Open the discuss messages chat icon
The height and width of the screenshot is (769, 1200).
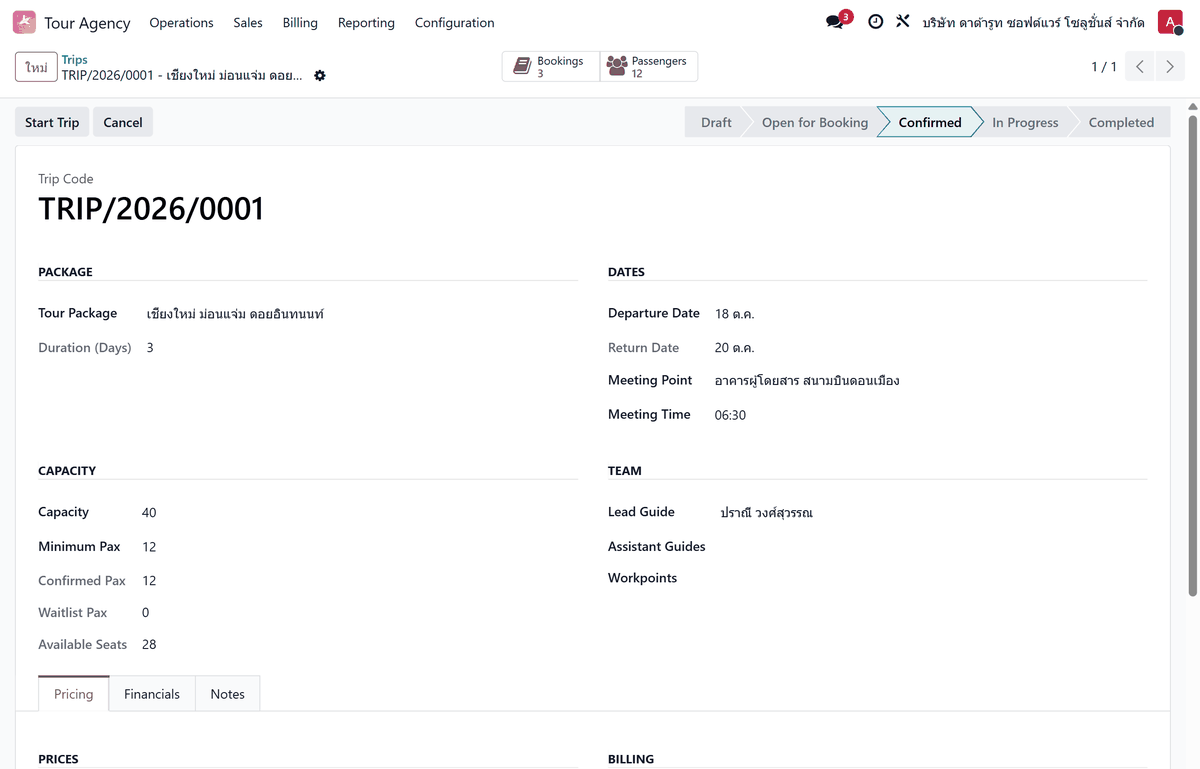point(835,22)
